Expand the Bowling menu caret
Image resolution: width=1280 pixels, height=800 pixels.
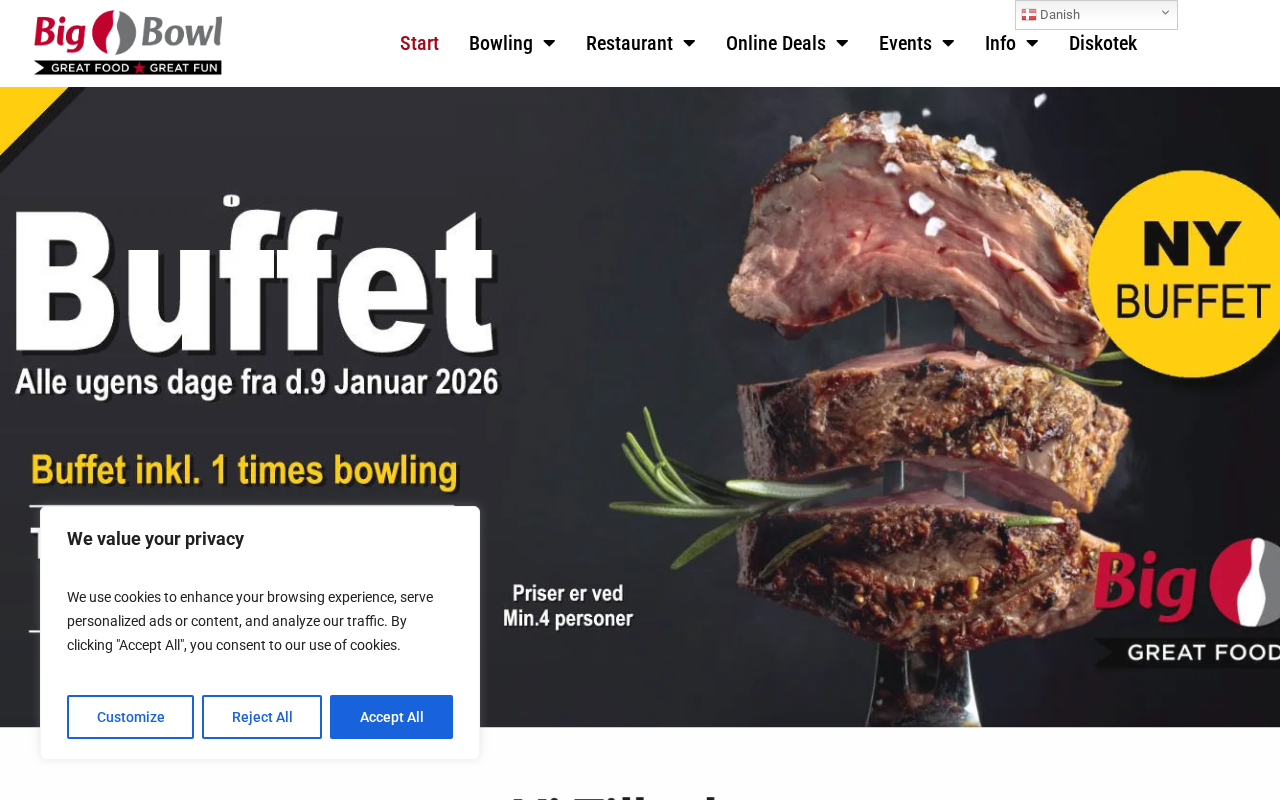coord(549,43)
